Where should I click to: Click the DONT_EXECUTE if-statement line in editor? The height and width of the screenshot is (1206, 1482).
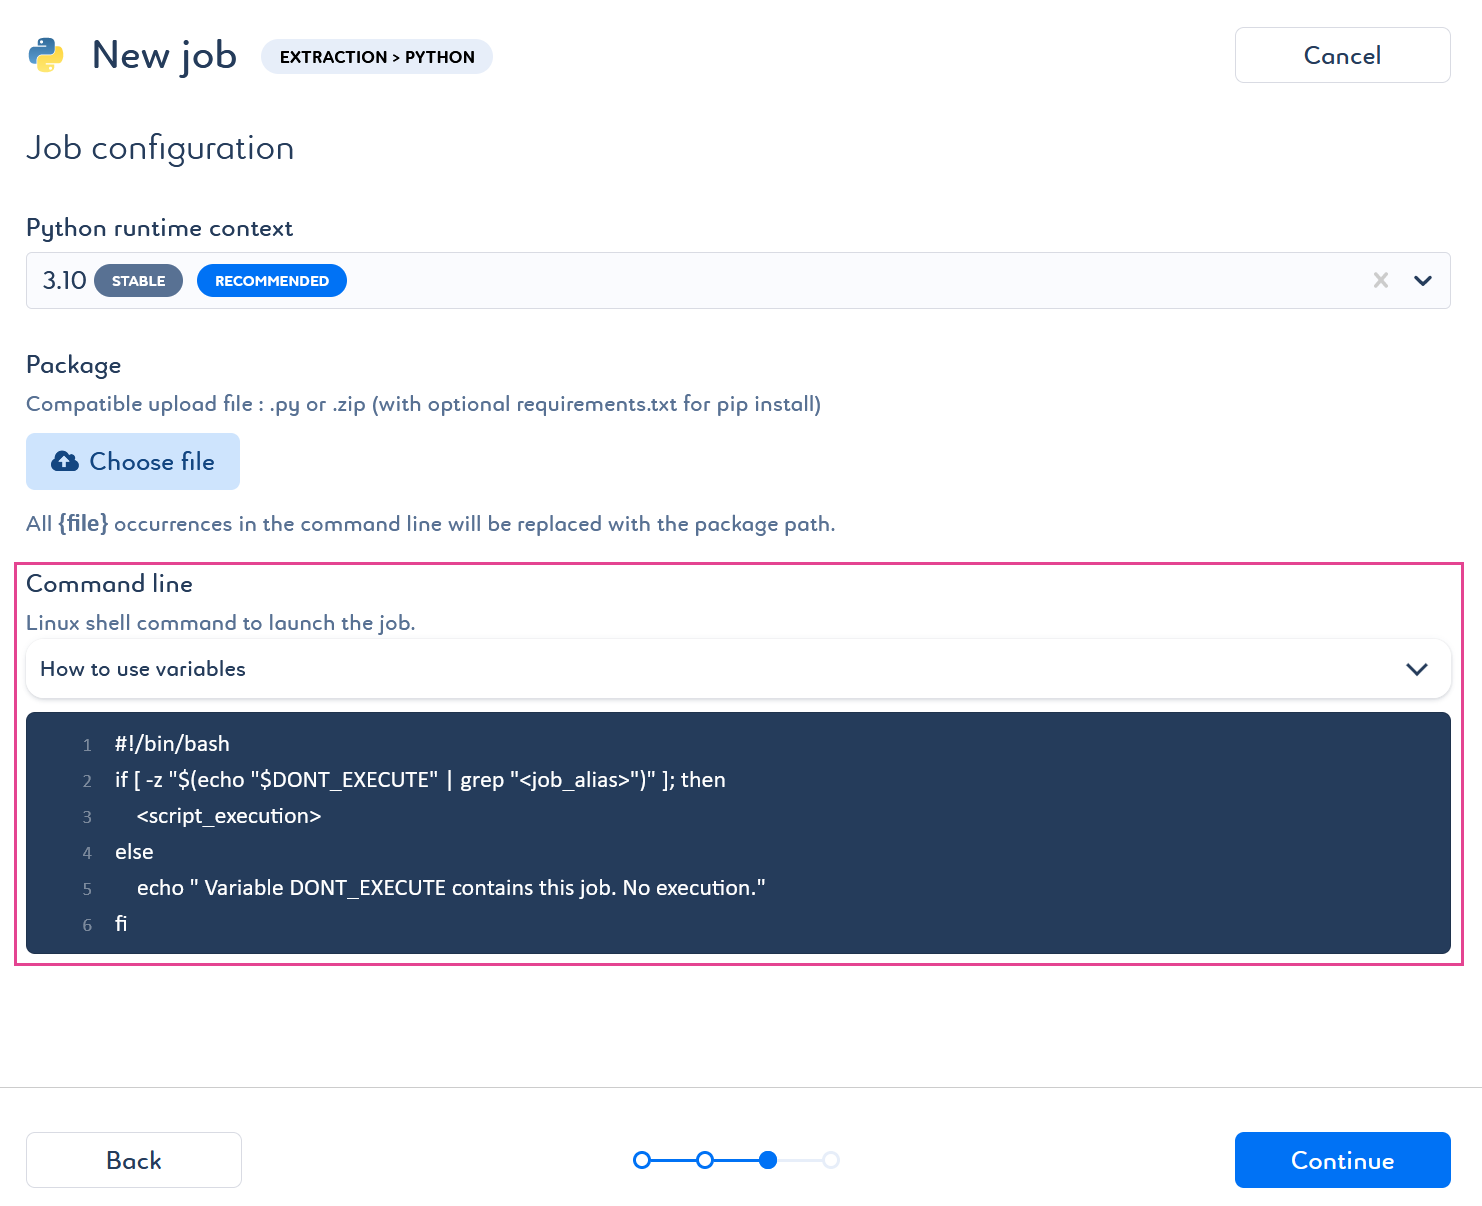(420, 780)
